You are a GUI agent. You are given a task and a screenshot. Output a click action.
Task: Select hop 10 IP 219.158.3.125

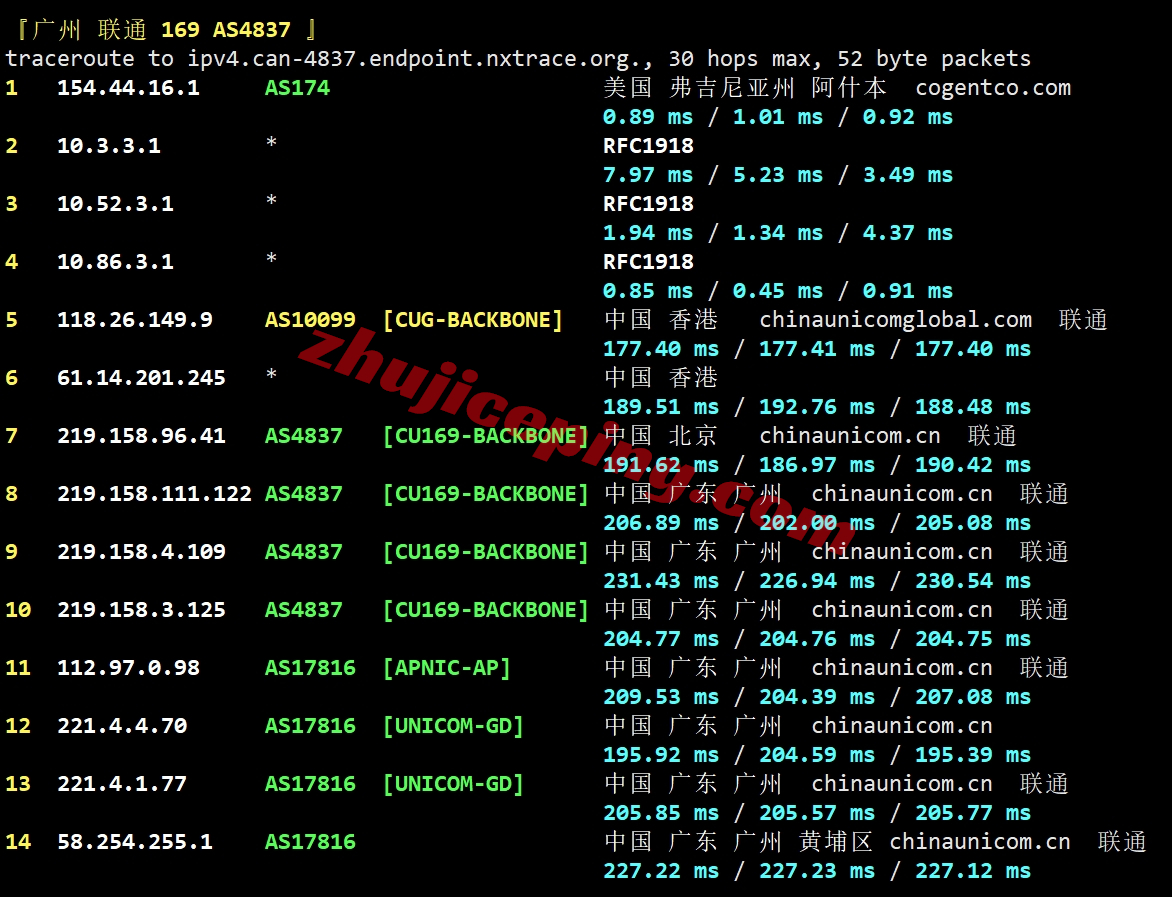coord(141,610)
